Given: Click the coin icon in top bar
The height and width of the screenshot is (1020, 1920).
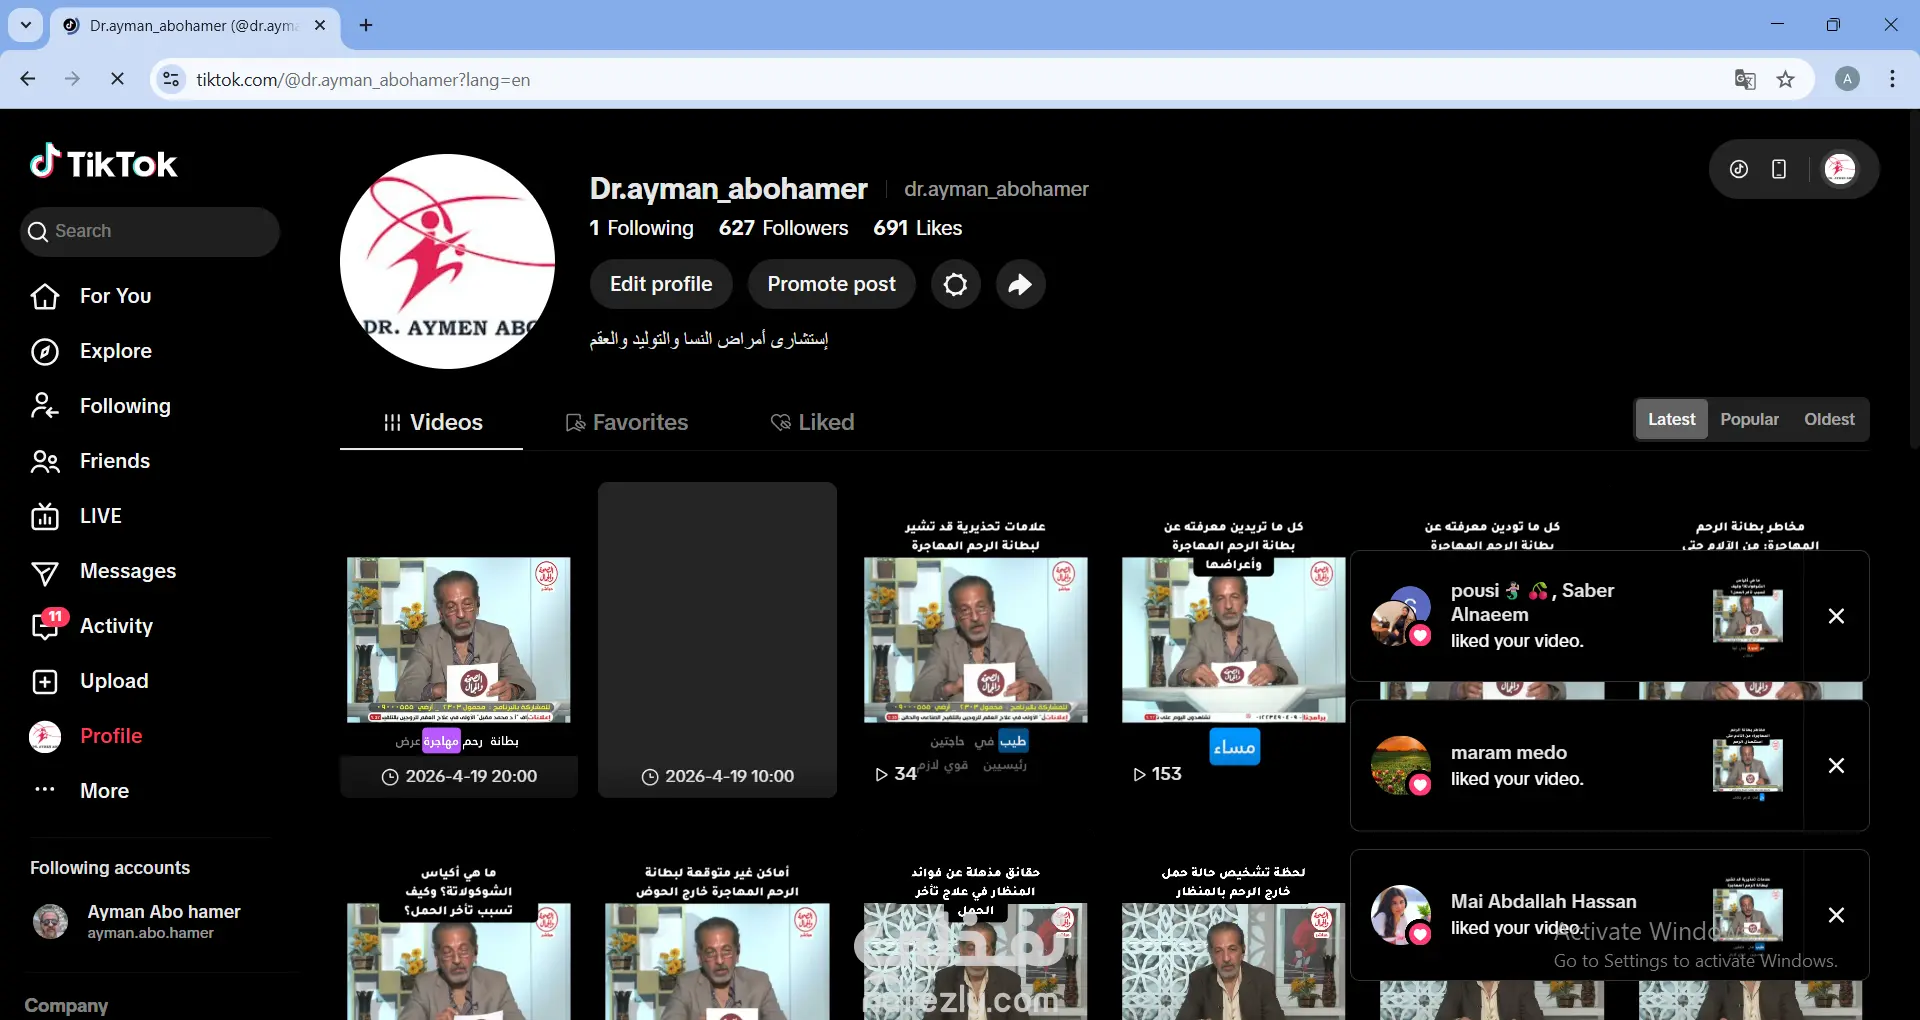Looking at the screenshot, I should click(1739, 169).
